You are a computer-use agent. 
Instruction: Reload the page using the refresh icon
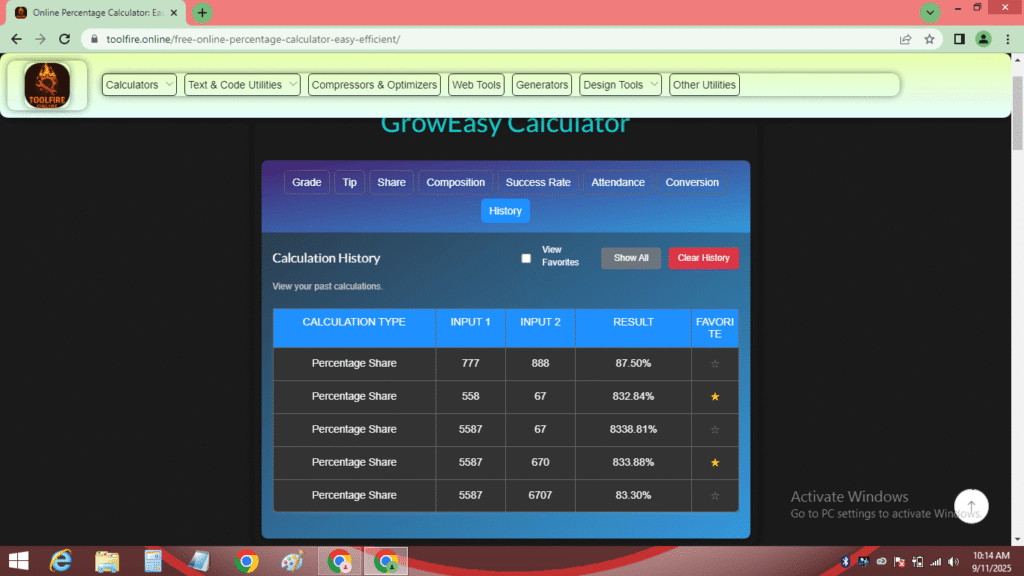coord(64,39)
